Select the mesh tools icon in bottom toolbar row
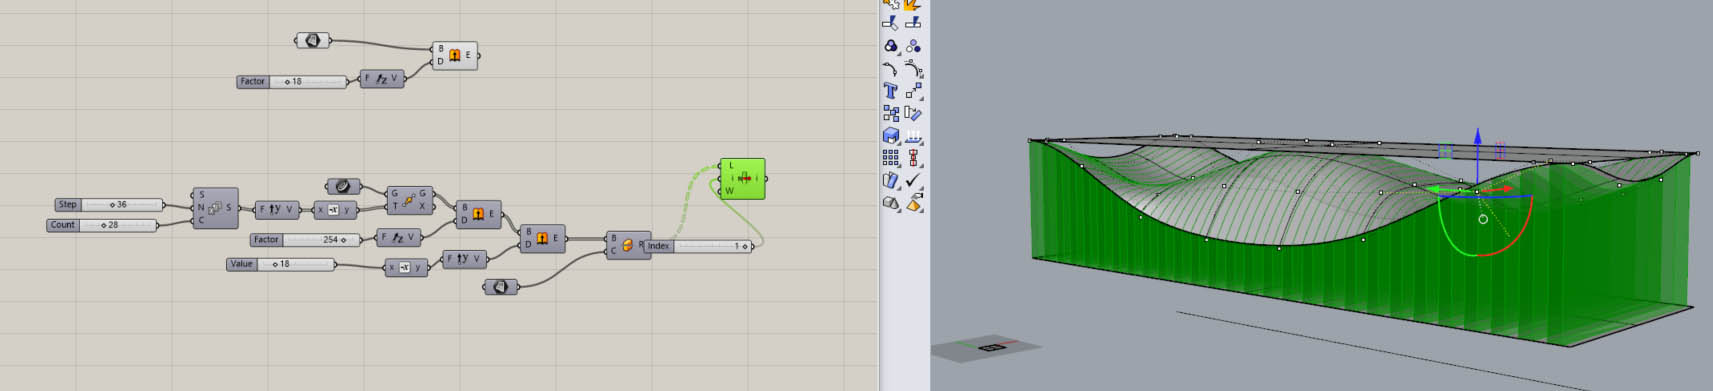1713x391 pixels. pos(890,203)
